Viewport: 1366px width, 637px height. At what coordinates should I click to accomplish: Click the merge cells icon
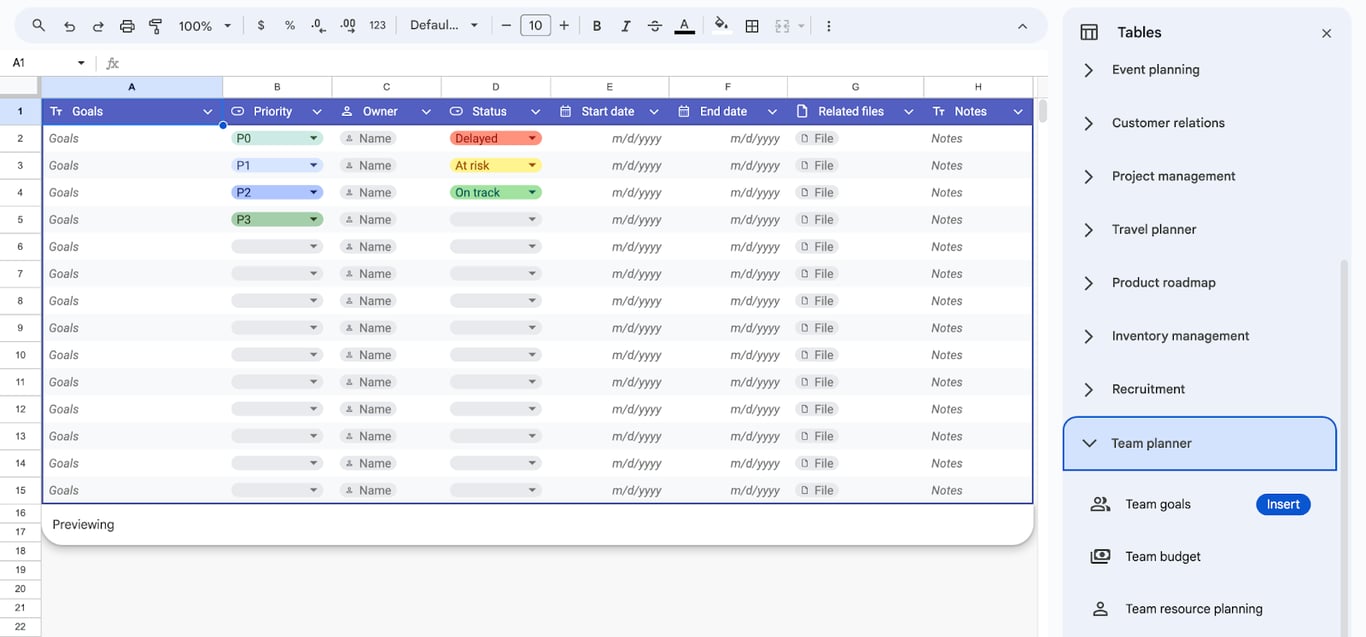(x=783, y=26)
